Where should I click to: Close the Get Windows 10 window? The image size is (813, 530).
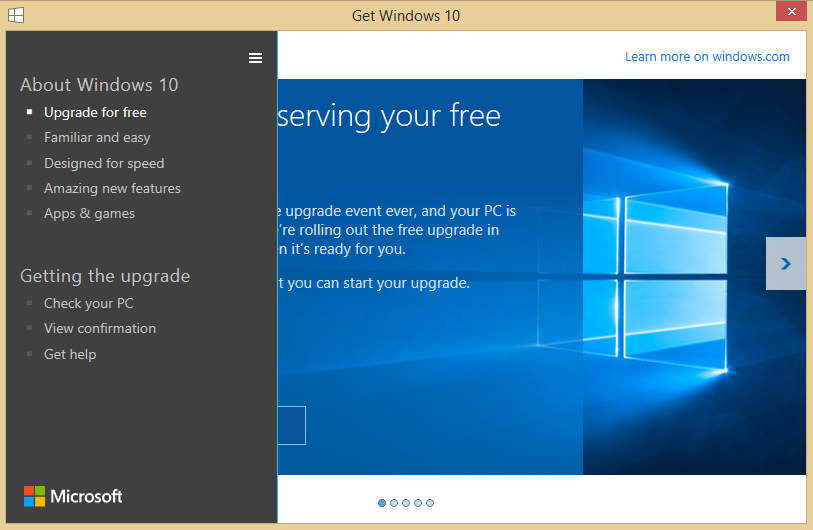[x=791, y=11]
